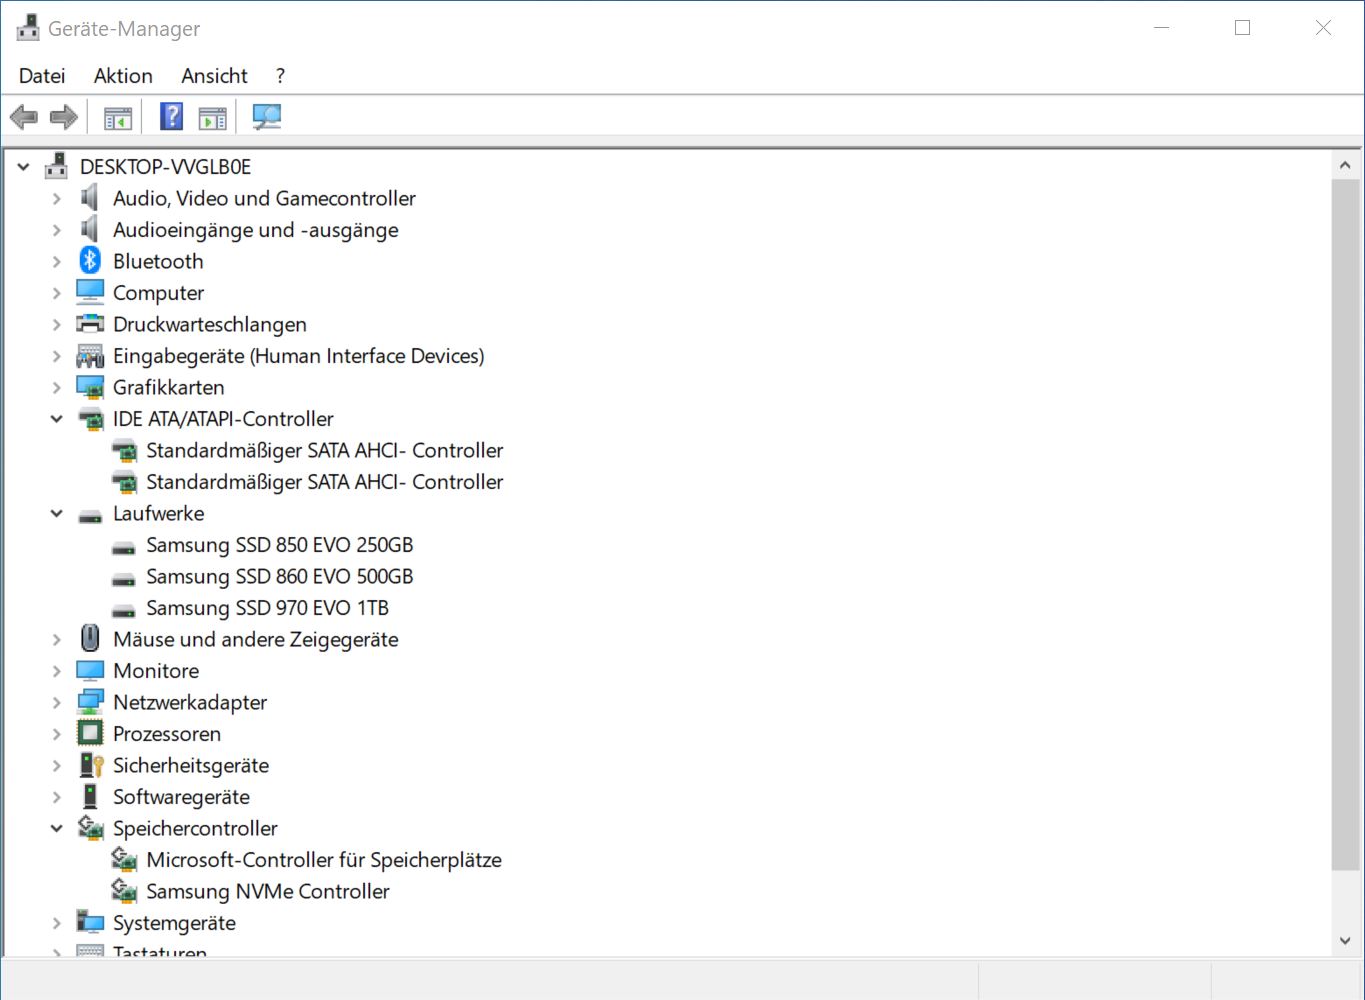
Task: Collapse the Laufwerke category
Action: (56, 513)
